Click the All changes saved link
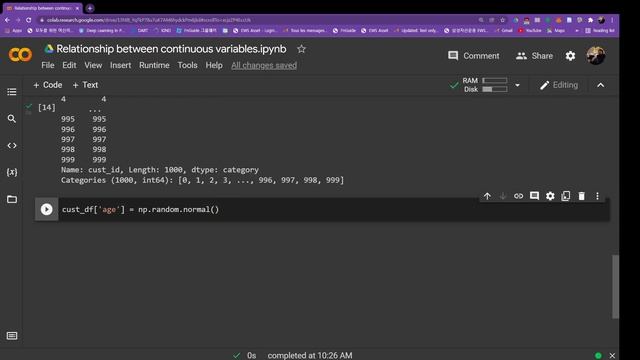Screen dimensions: 640x360 tap(264, 65)
